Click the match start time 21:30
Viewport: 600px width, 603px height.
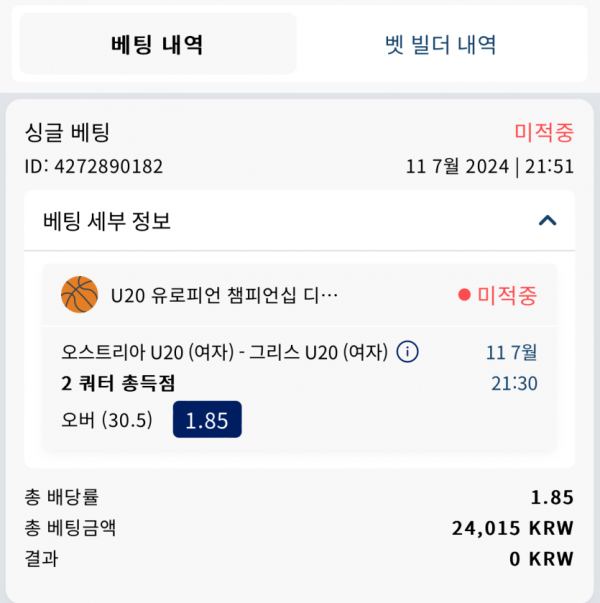(514, 383)
